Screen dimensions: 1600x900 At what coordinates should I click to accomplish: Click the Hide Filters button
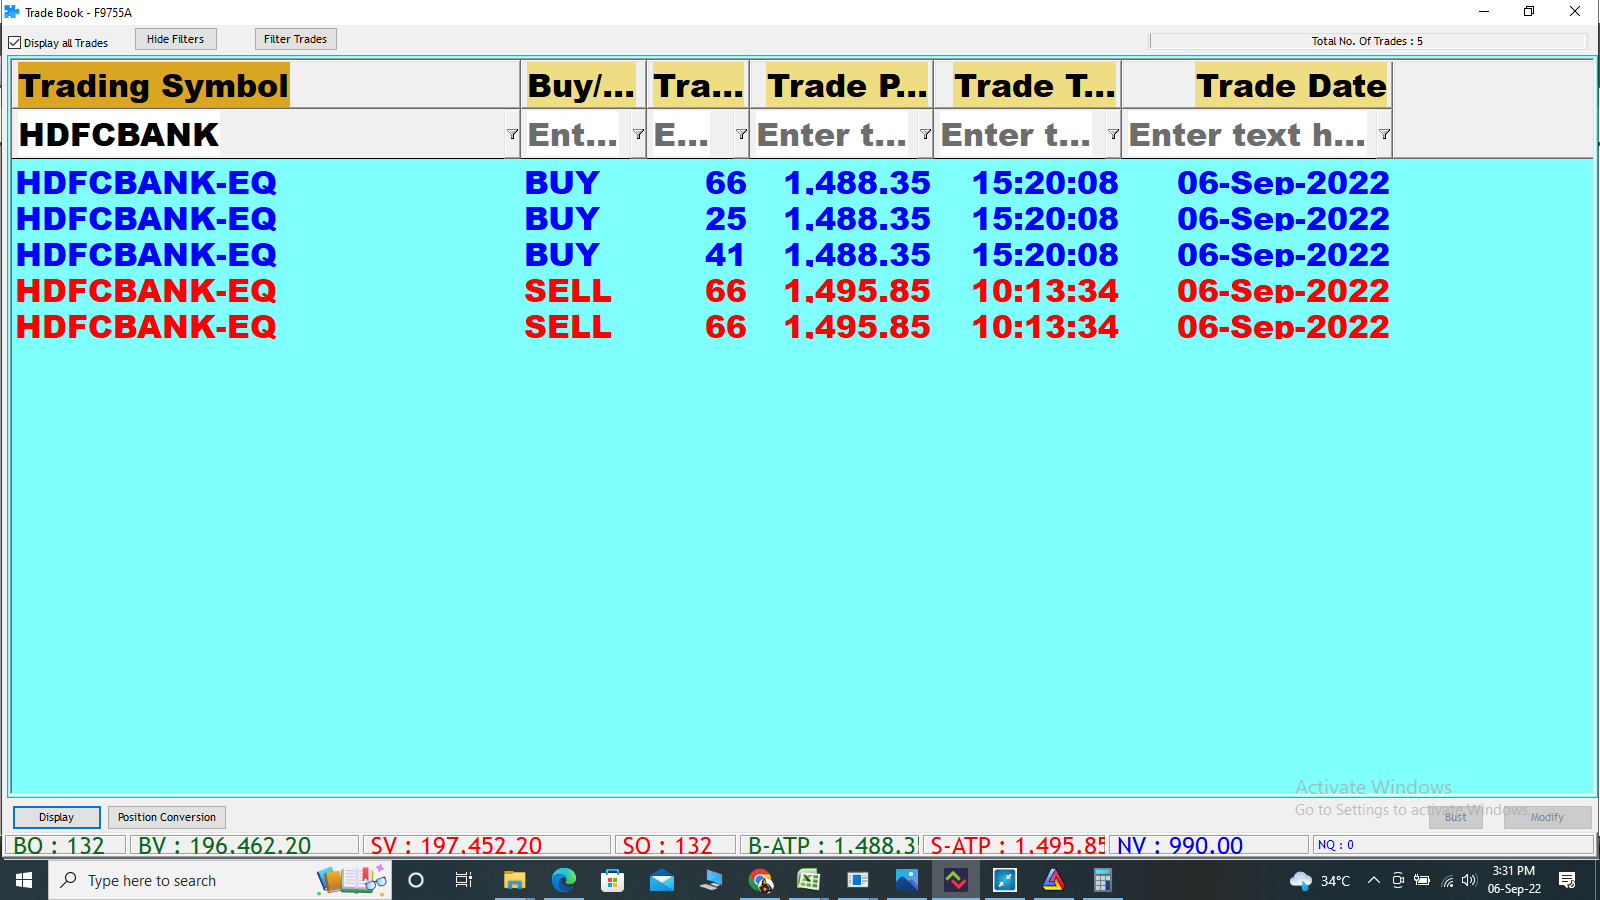click(x=176, y=39)
